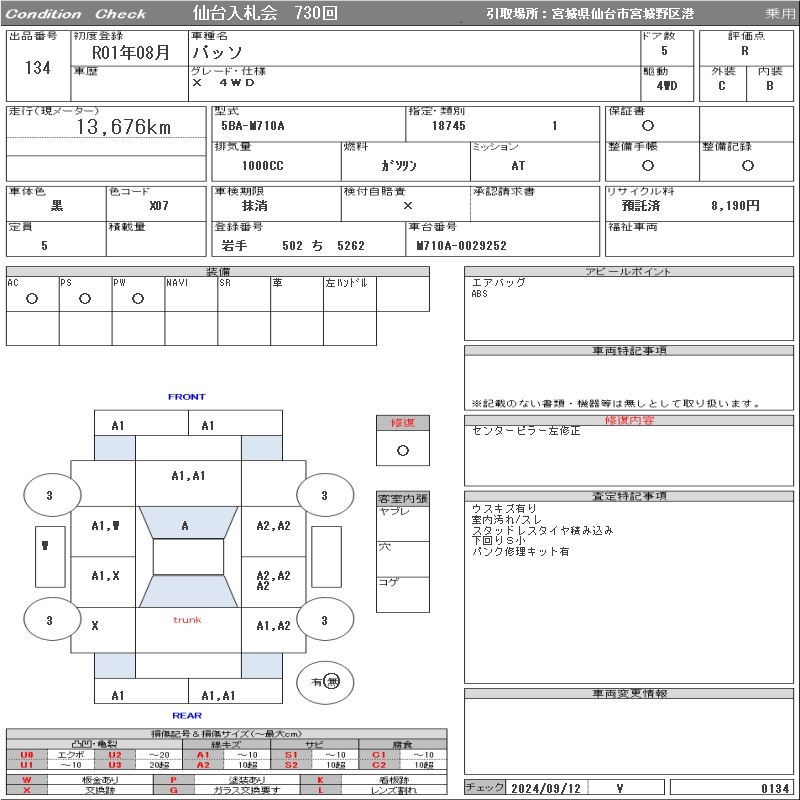The height and width of the screenshot is (800, 800).
Task: Click first registration R01年08月
Action: click(x=131, y=52)
